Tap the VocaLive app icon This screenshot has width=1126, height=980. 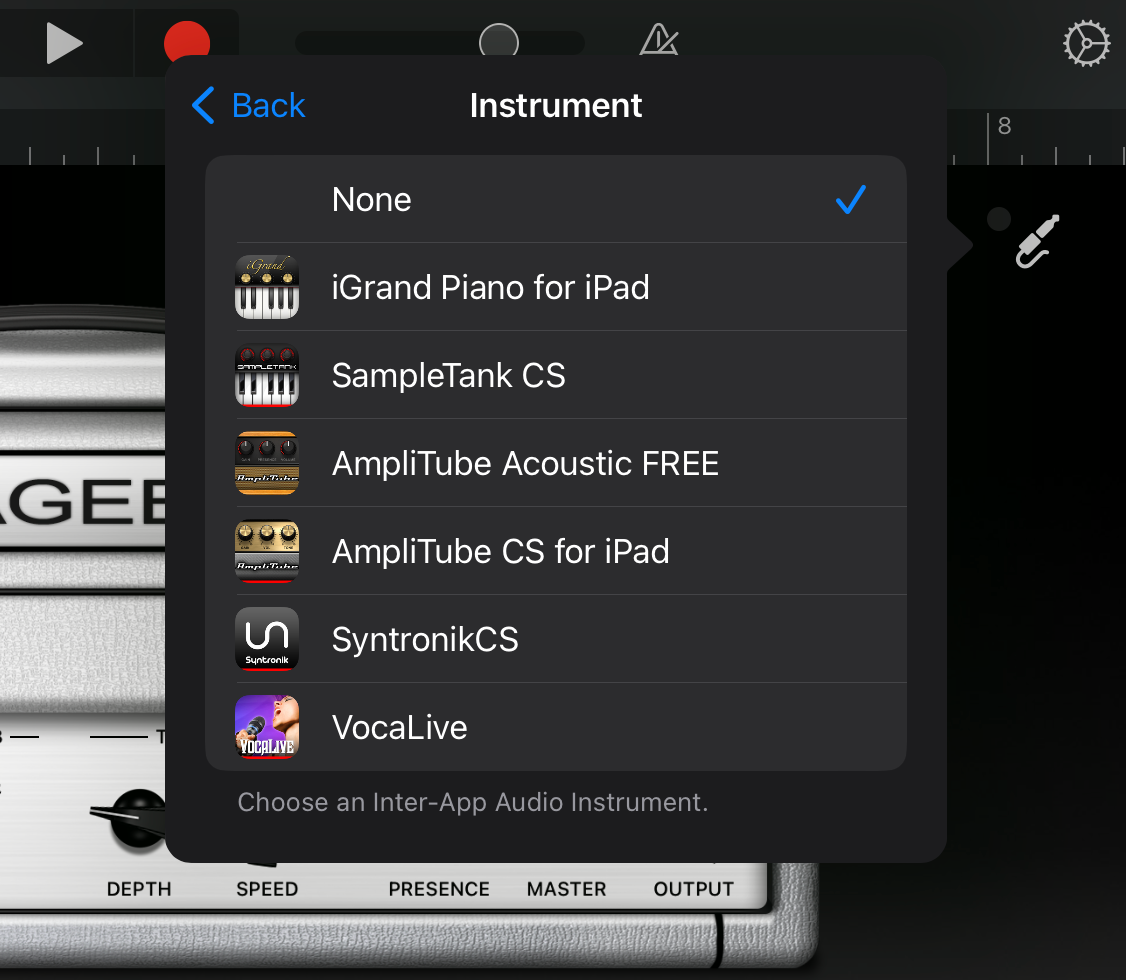tap(267, 727)
